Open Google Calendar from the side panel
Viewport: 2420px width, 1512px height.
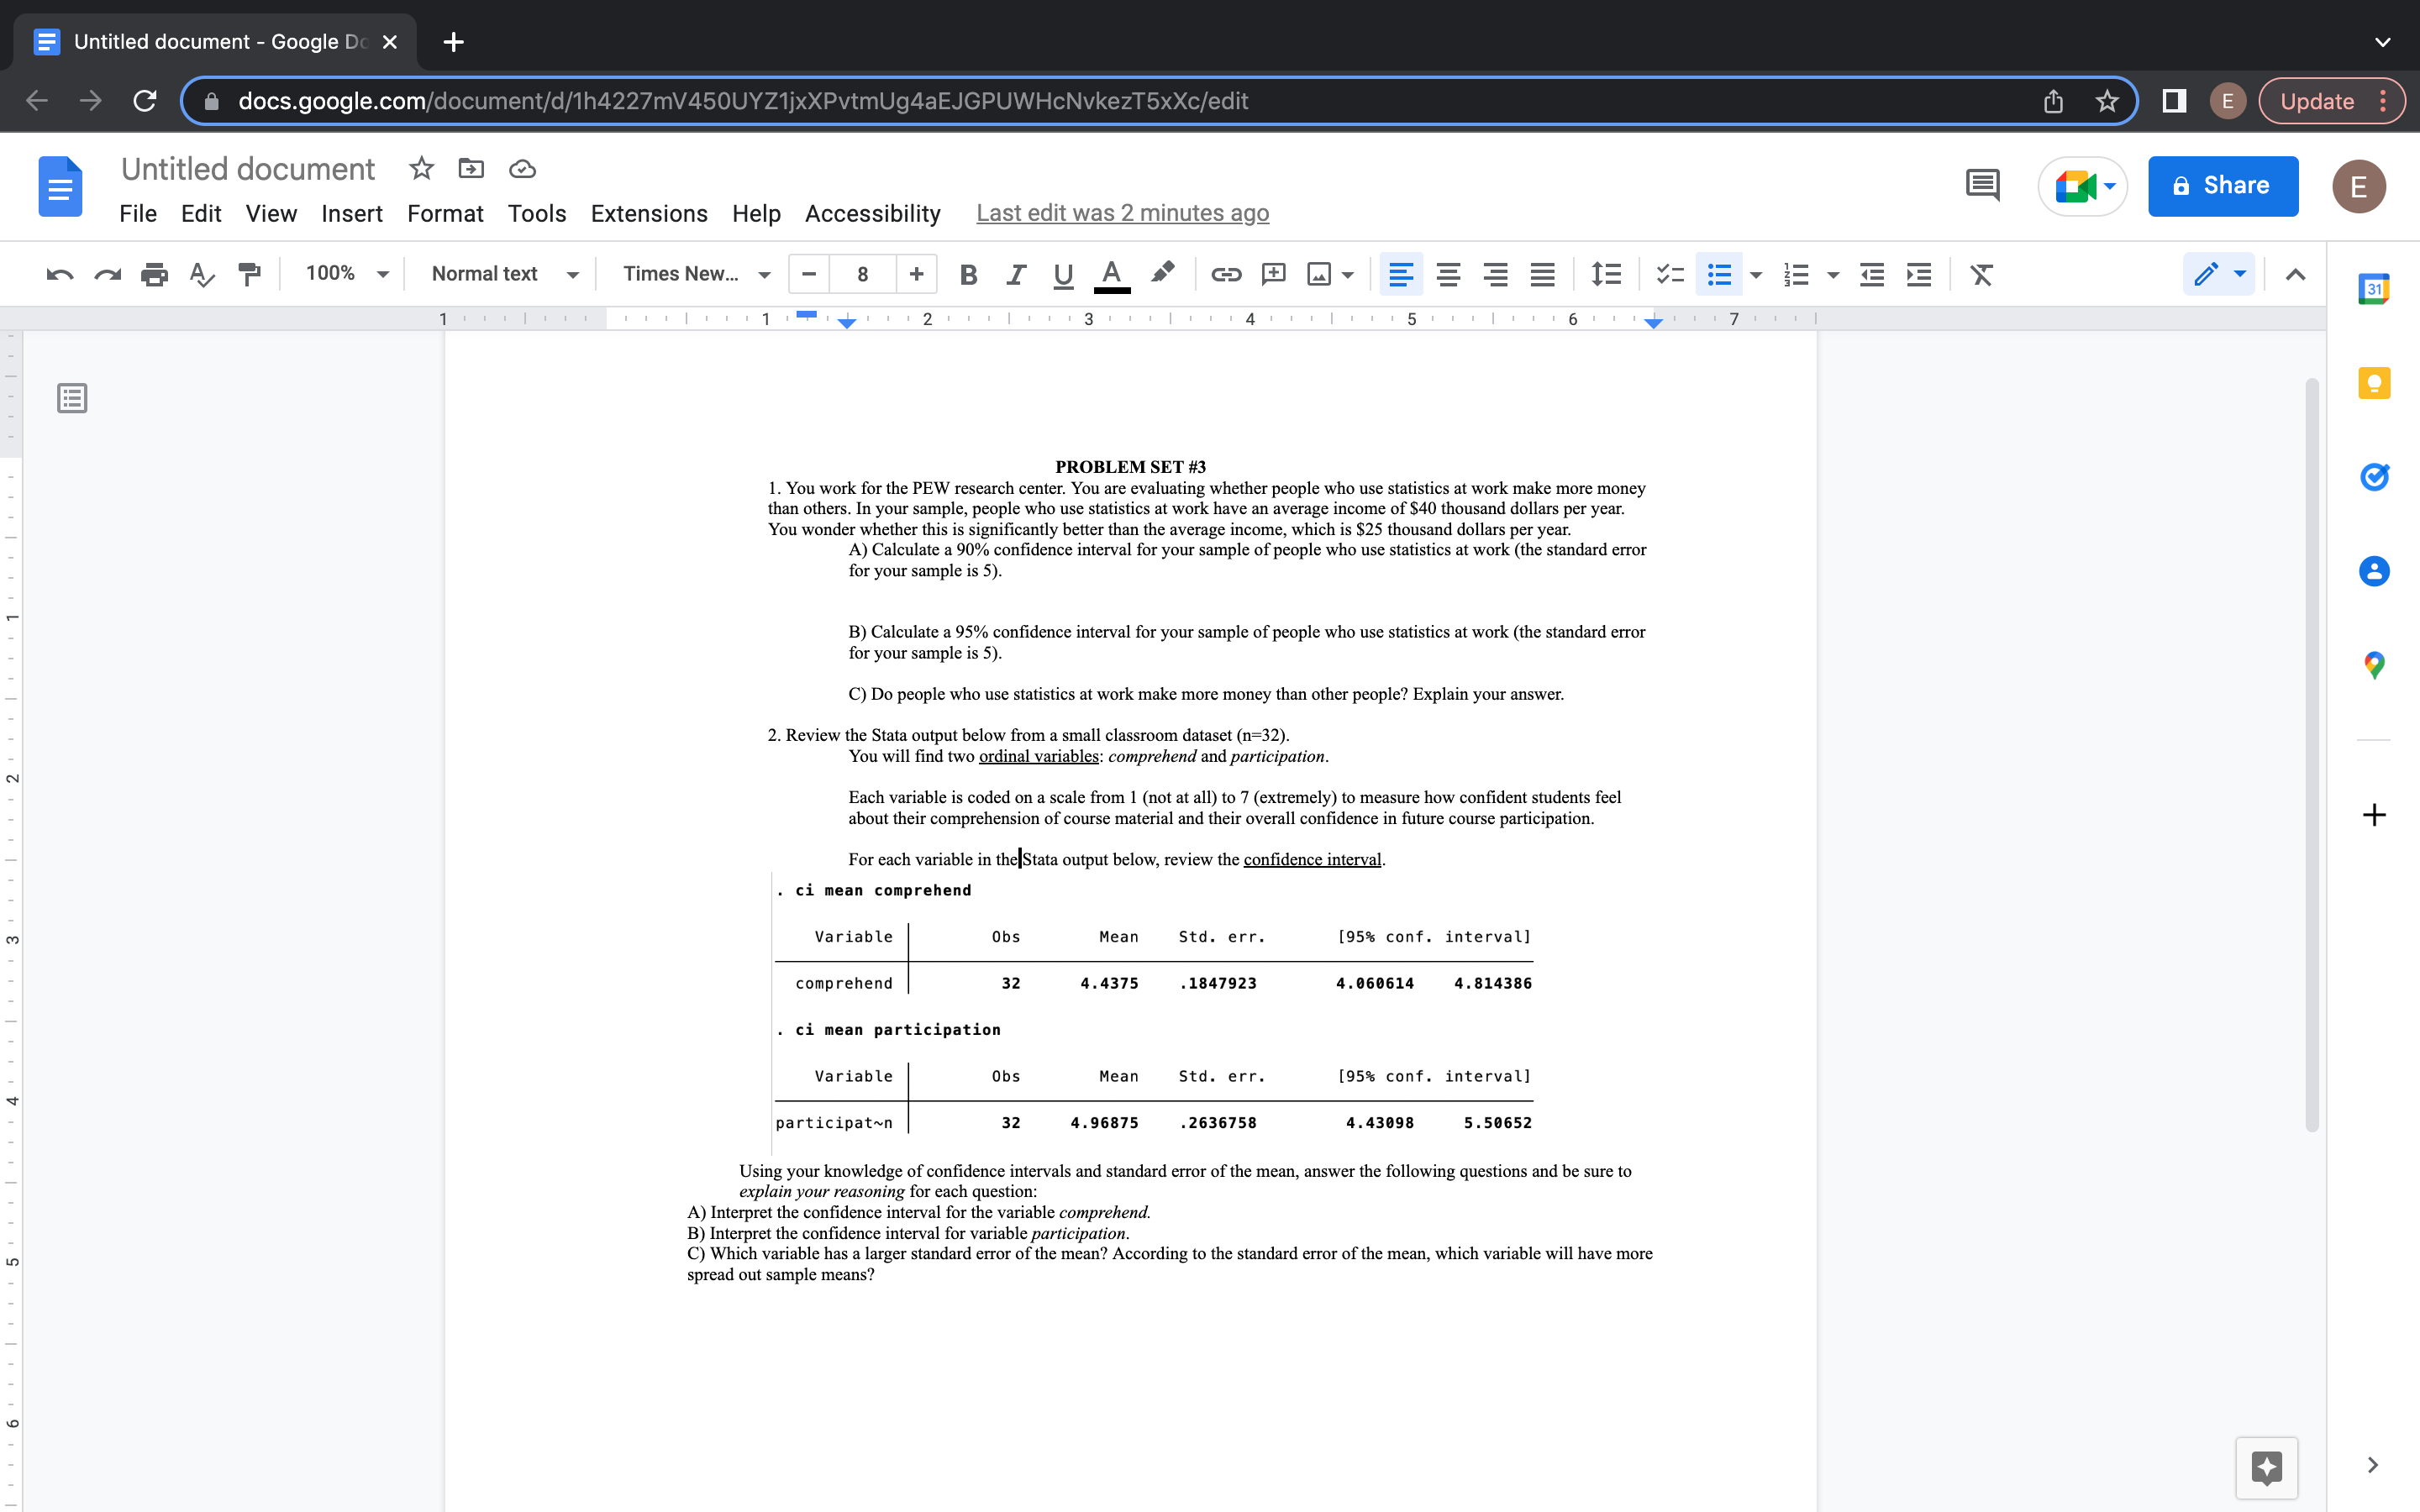2375,288
